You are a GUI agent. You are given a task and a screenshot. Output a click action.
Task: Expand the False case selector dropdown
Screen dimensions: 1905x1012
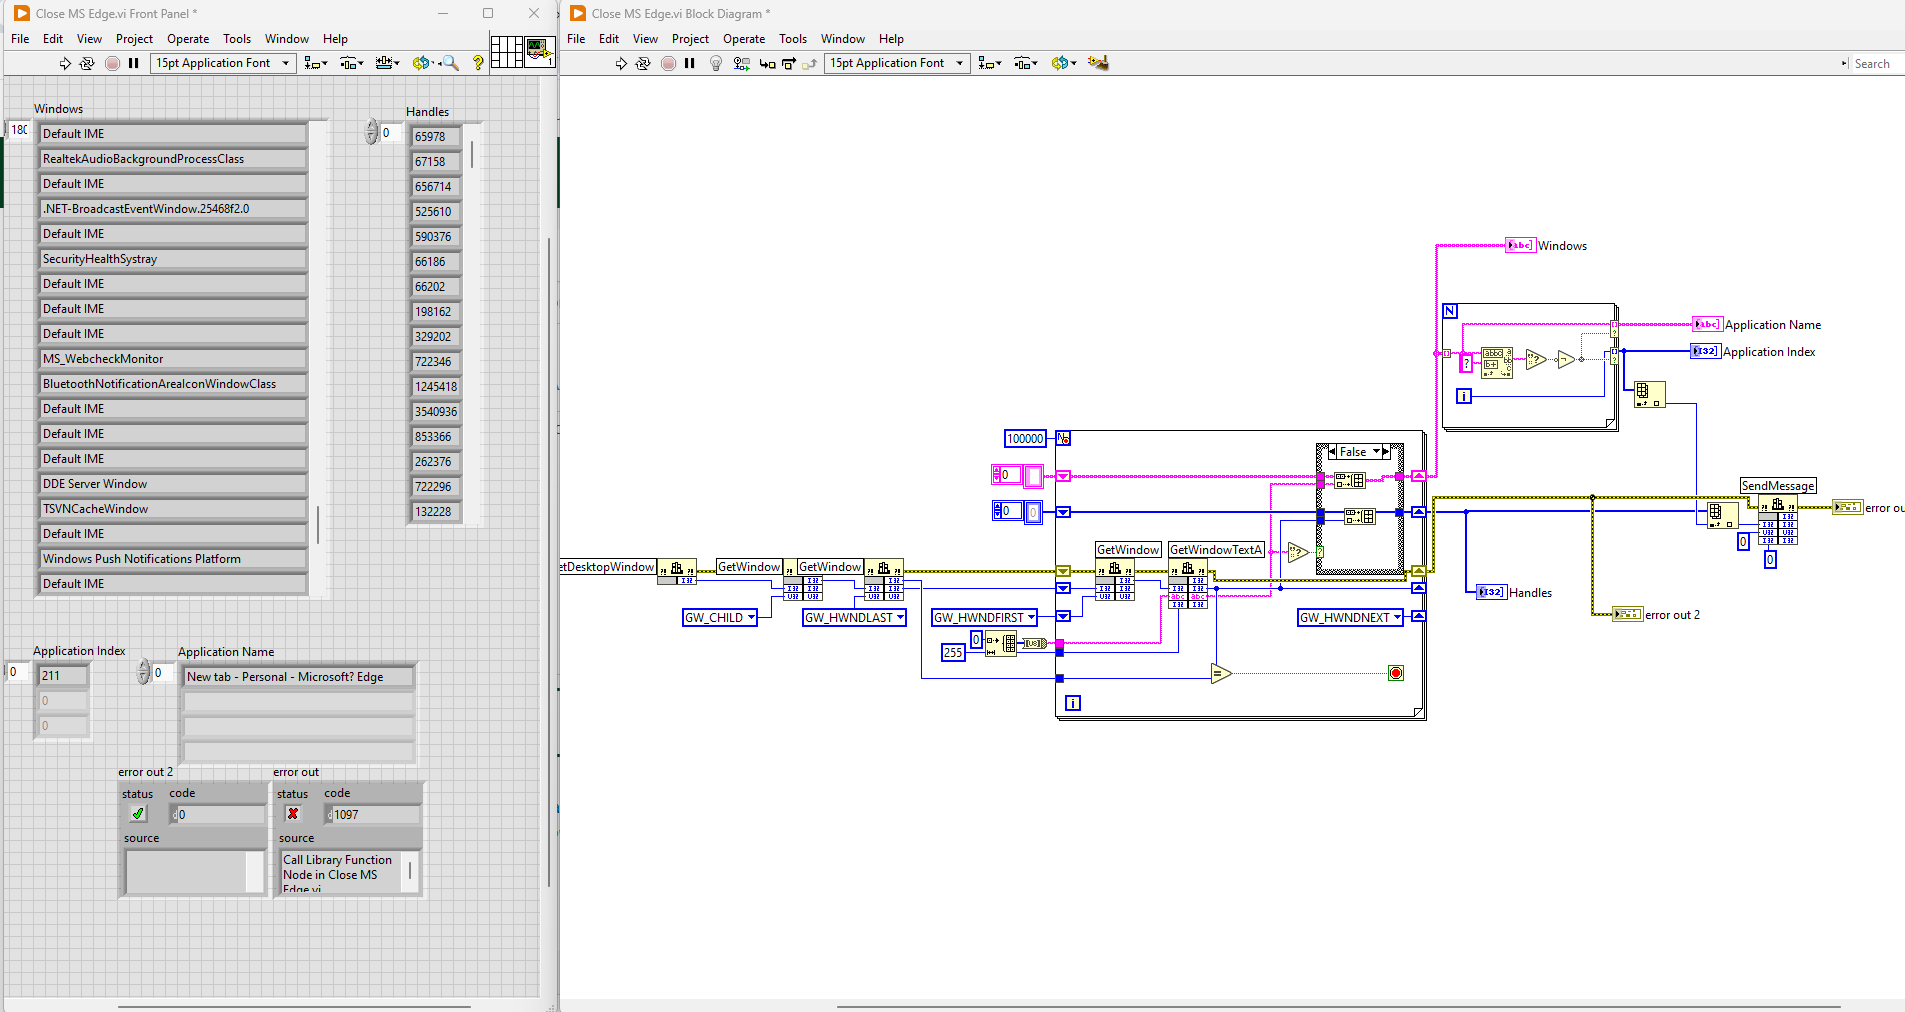click(1376, 452)
